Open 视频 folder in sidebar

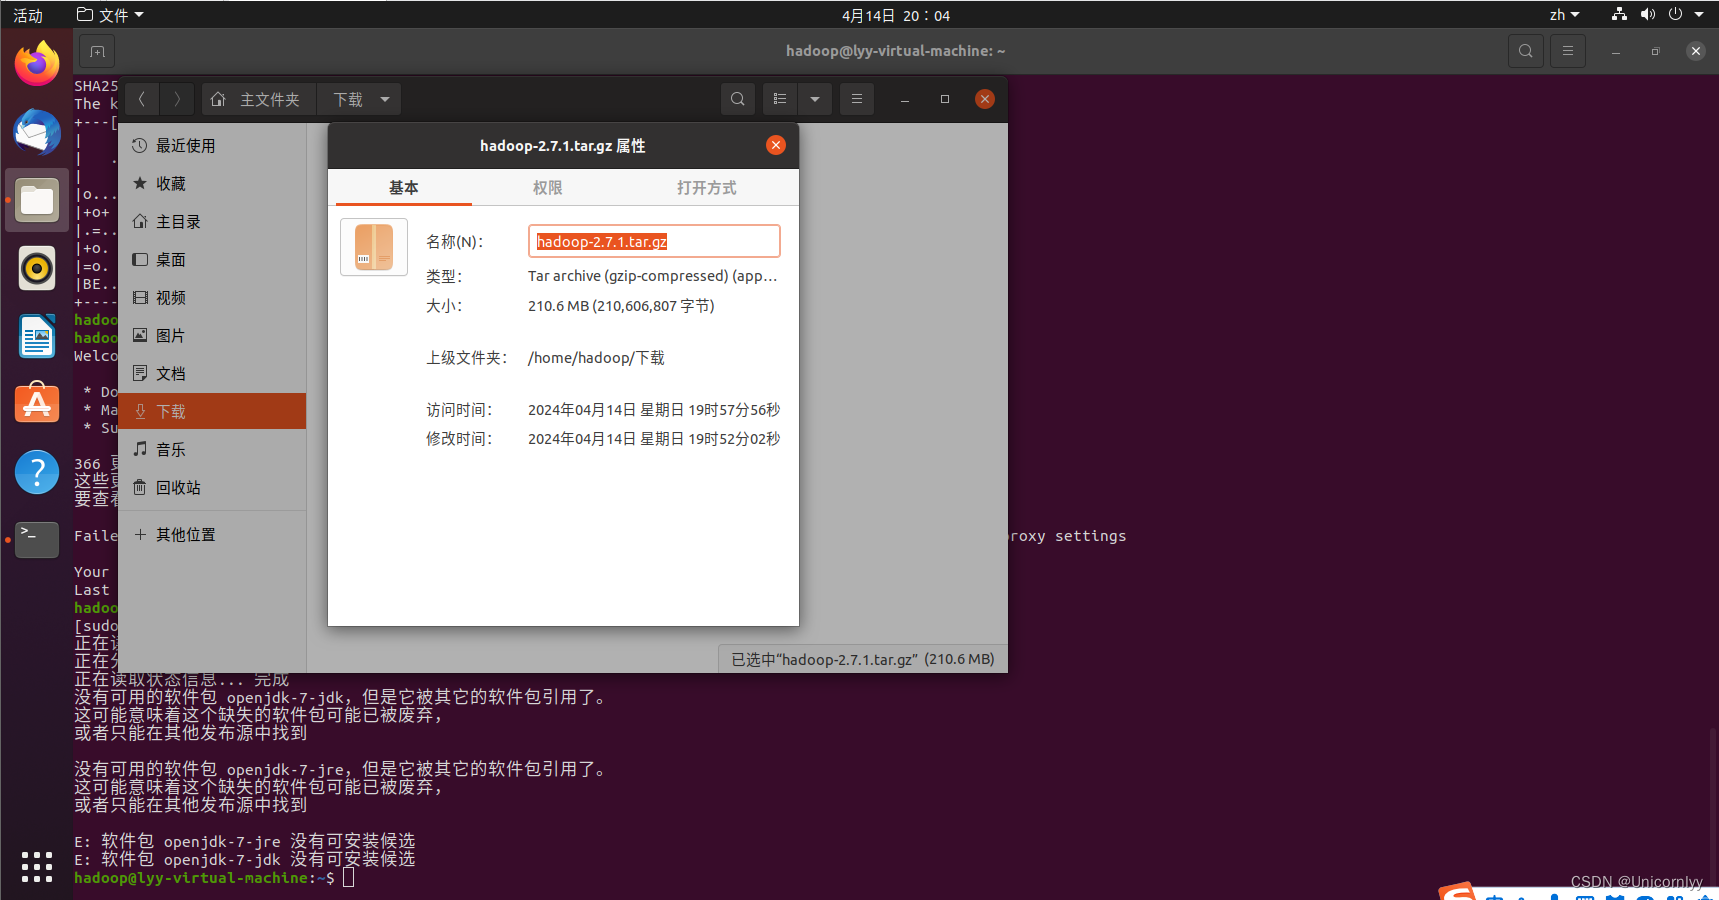tap(212, 298)
